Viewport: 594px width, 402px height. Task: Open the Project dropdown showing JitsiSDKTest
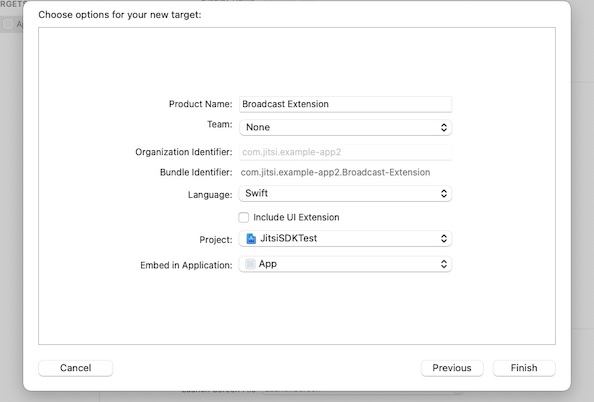tap(345, 238)
